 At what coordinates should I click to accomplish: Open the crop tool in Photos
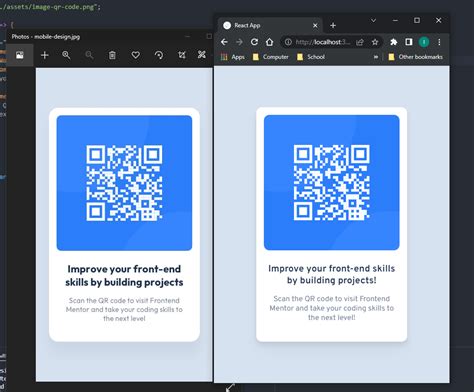tap(182, 55)
